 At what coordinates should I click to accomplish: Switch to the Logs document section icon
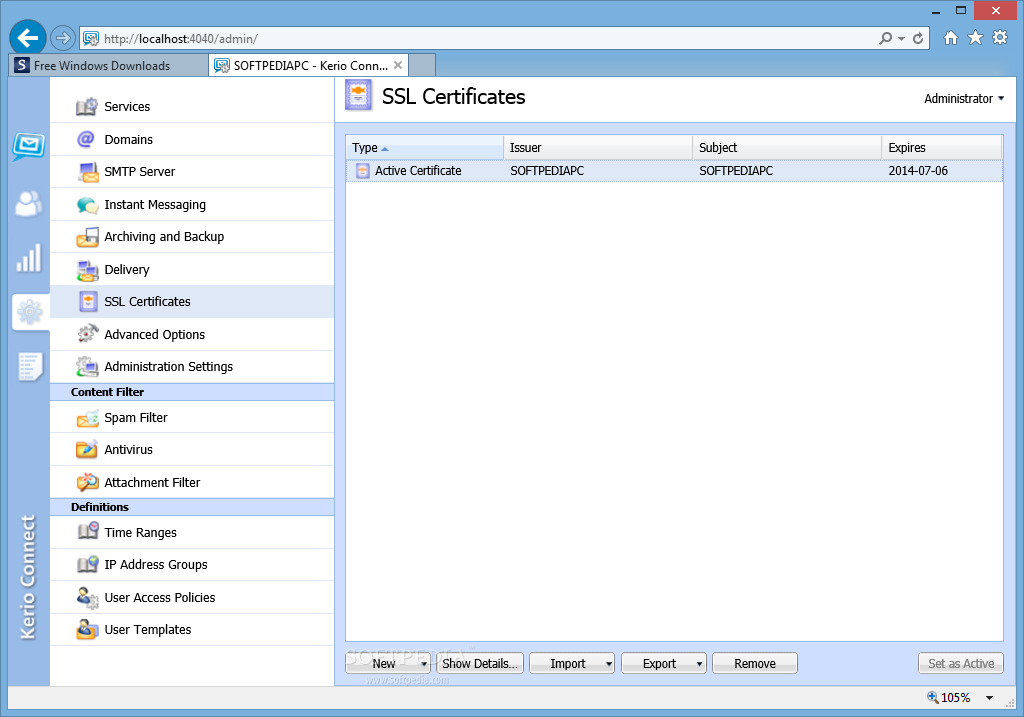pyautogui.click(x=30, y=366)
